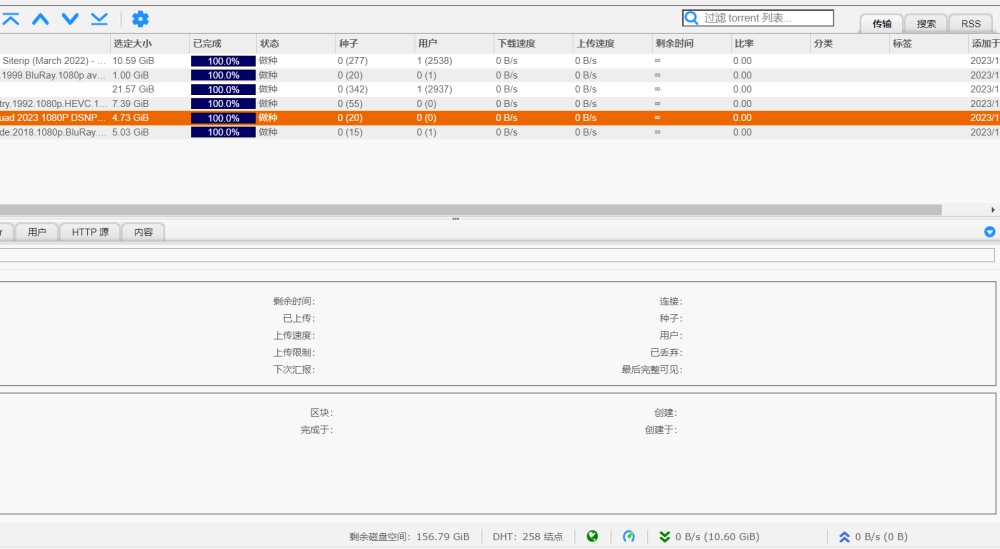Viewport: 1000px width, 549px height.
Task: Open the HTTP 源 tab
Action: pyautogui.click(x=90, y=232)
